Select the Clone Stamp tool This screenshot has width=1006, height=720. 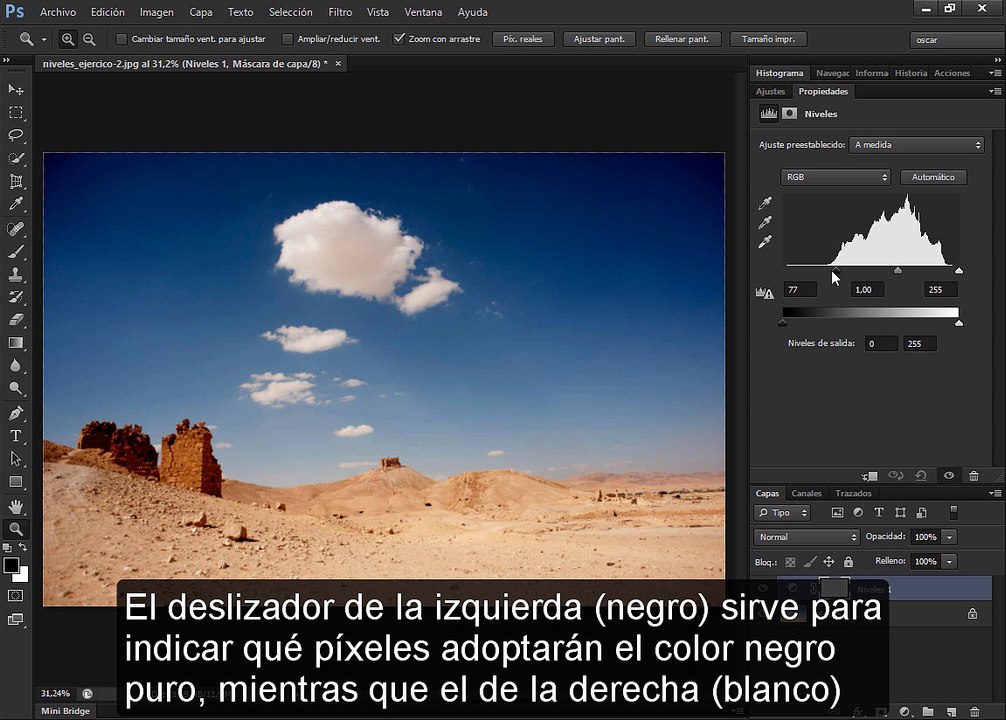click(16, 275)
